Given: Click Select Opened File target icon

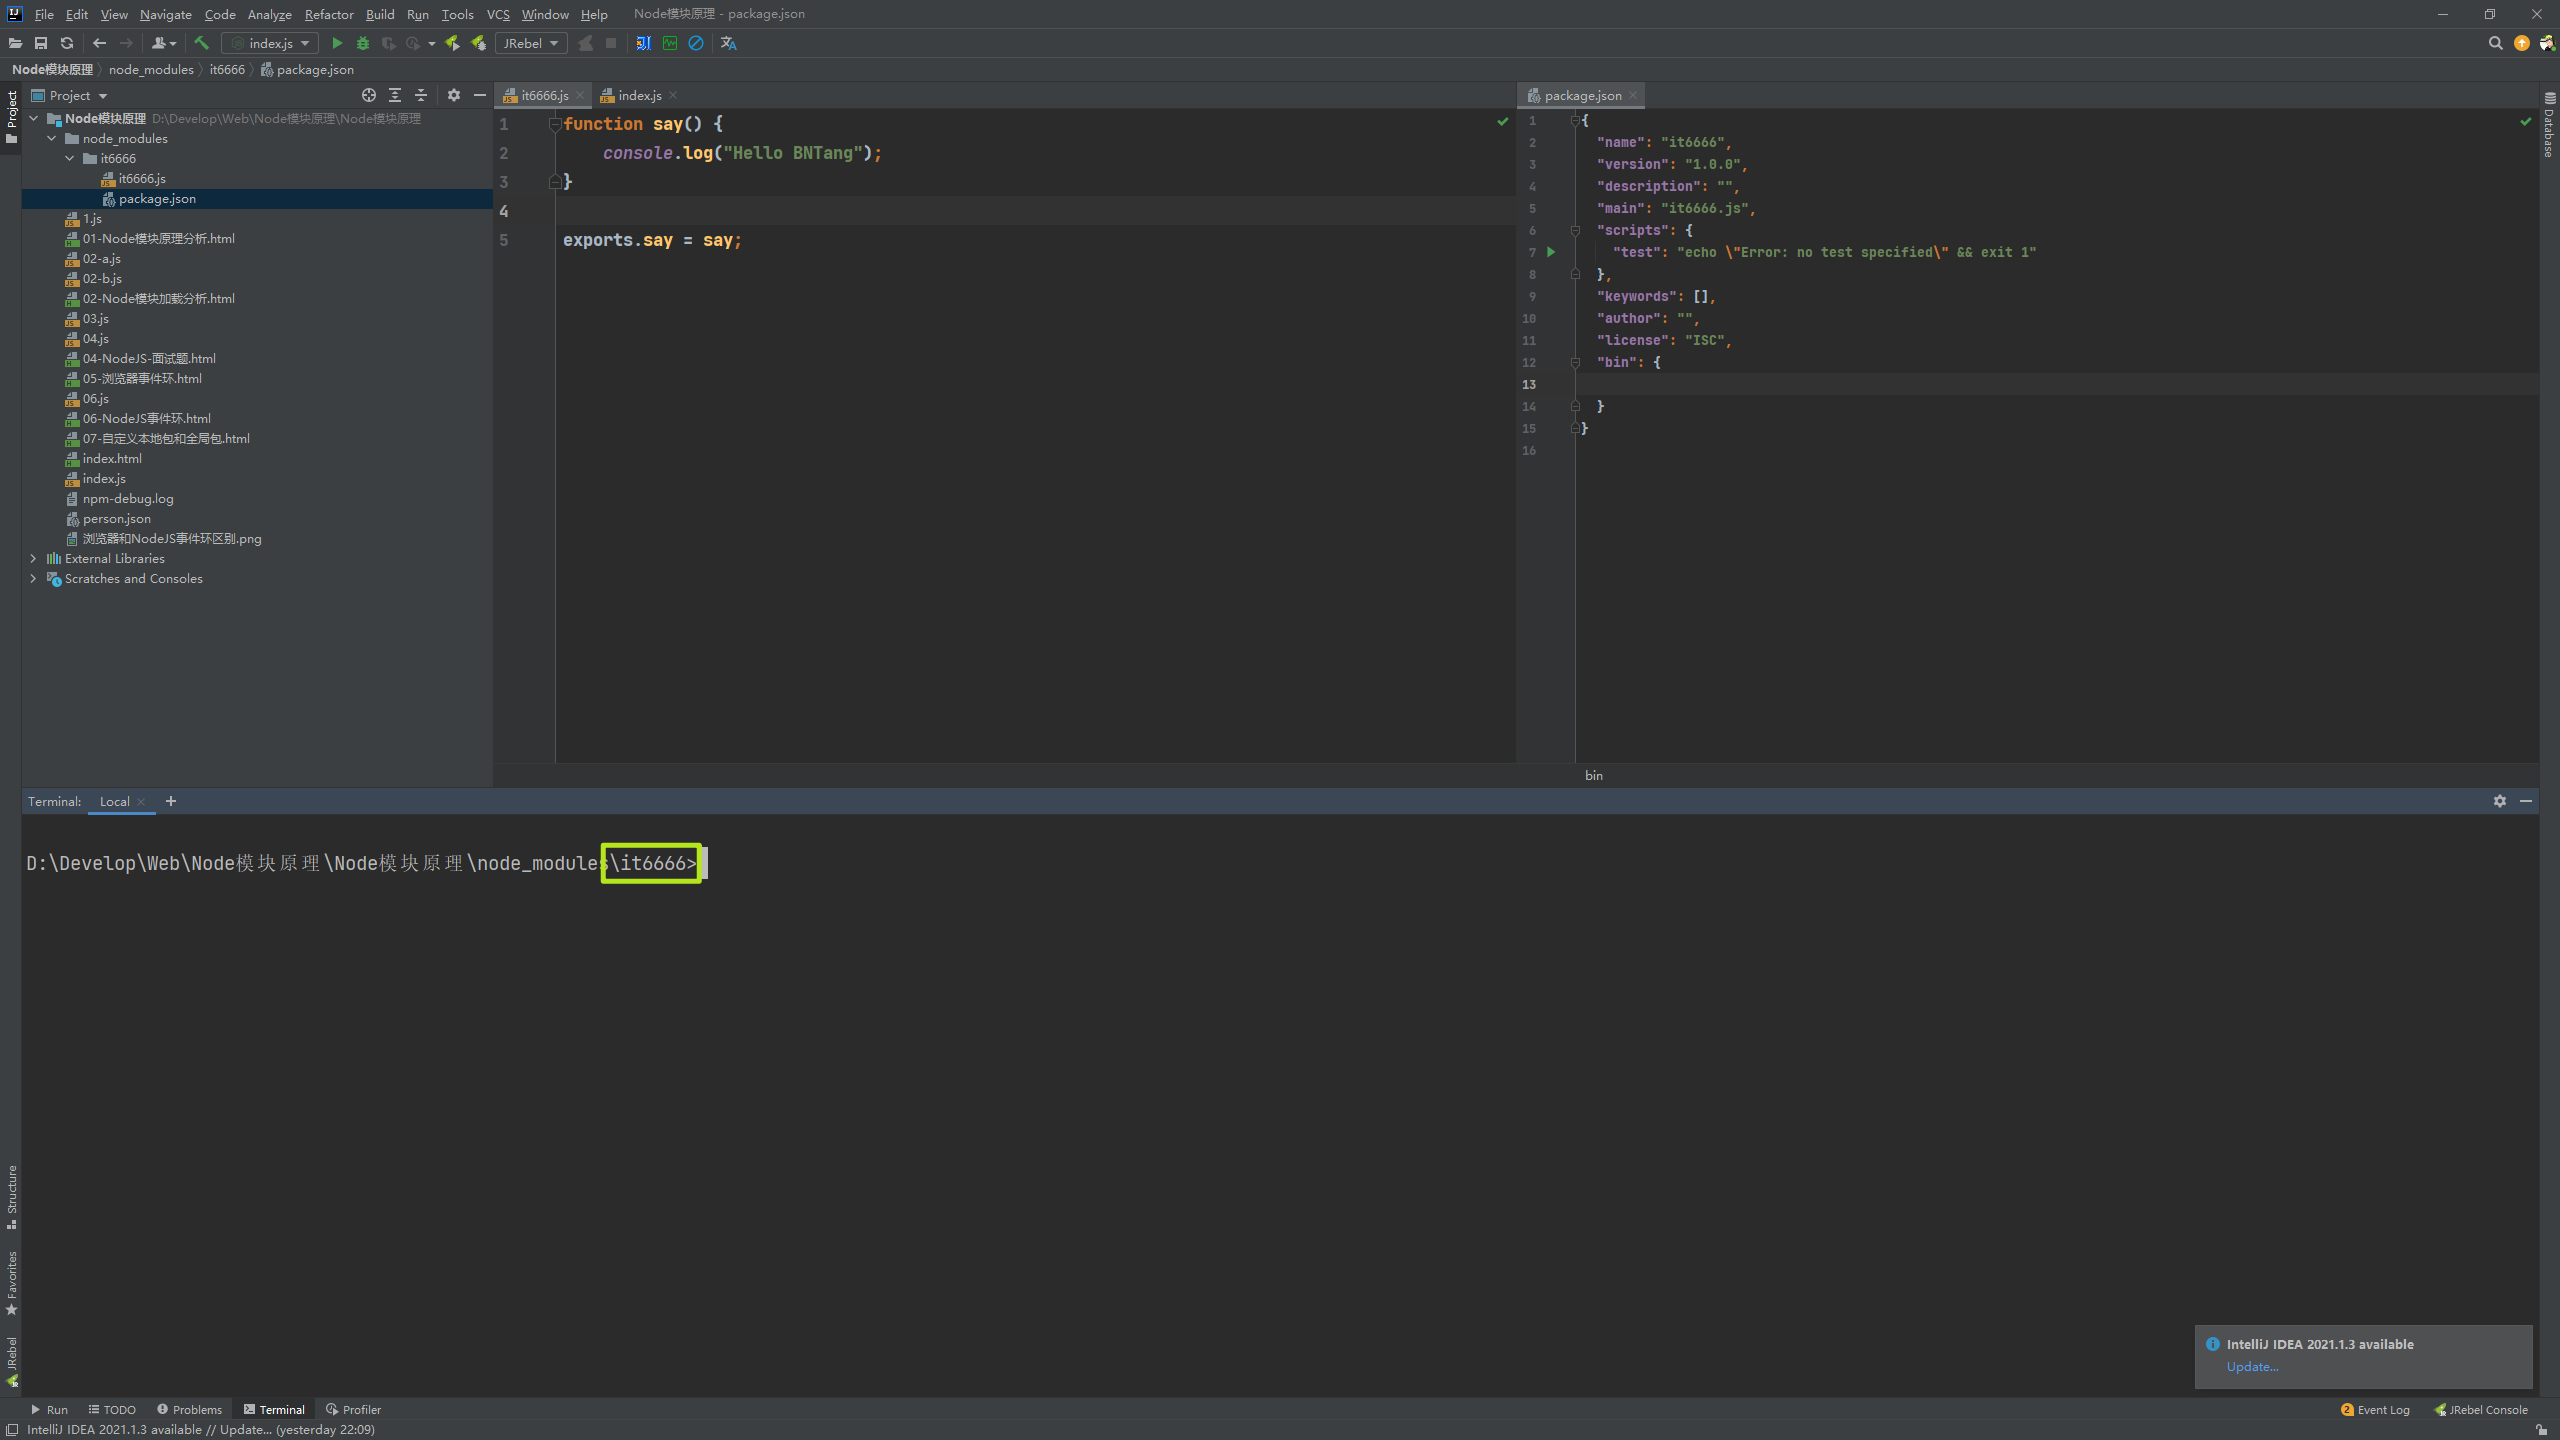Looking at the screenshot, I should point(369,95).
